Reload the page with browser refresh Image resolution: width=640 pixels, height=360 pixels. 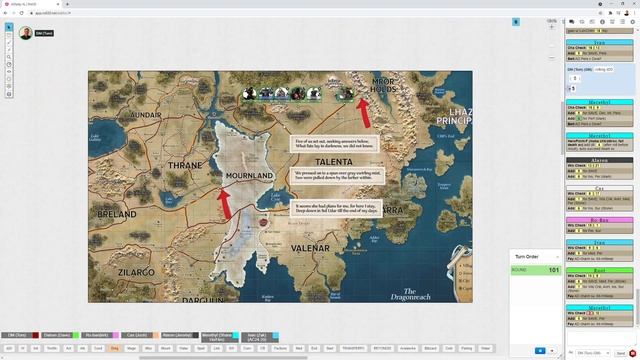(x=22, y=13)
